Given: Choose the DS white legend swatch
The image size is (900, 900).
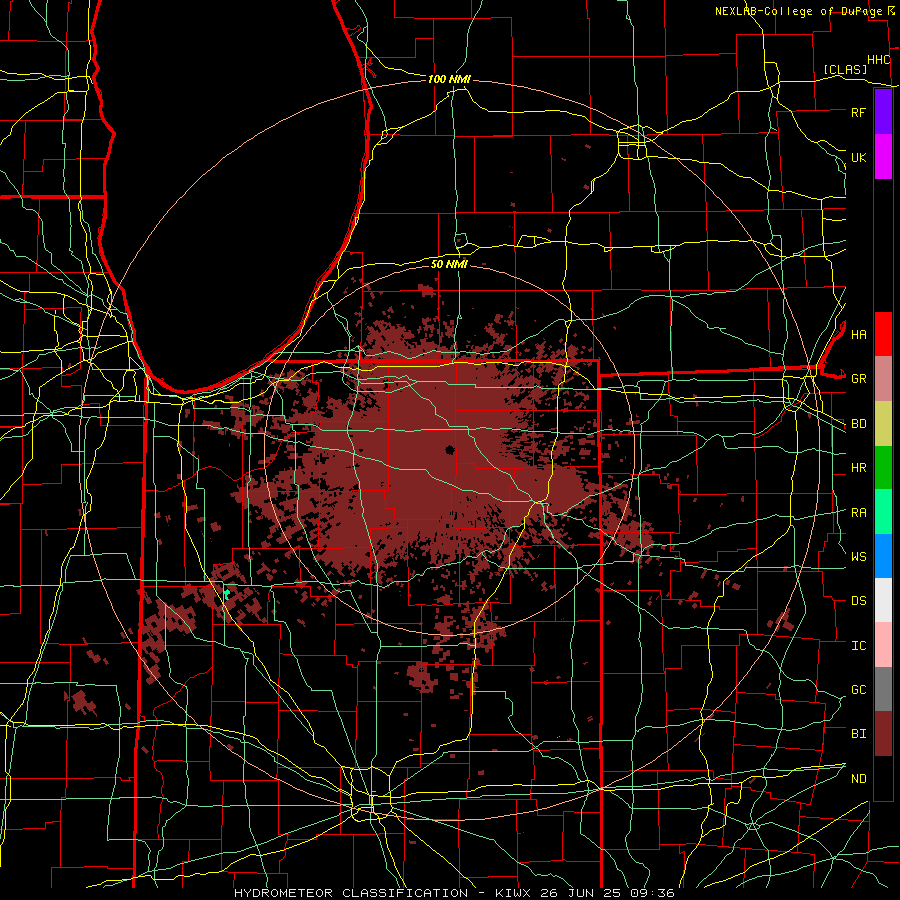Looking at the screenshot, I should [883, 600].
